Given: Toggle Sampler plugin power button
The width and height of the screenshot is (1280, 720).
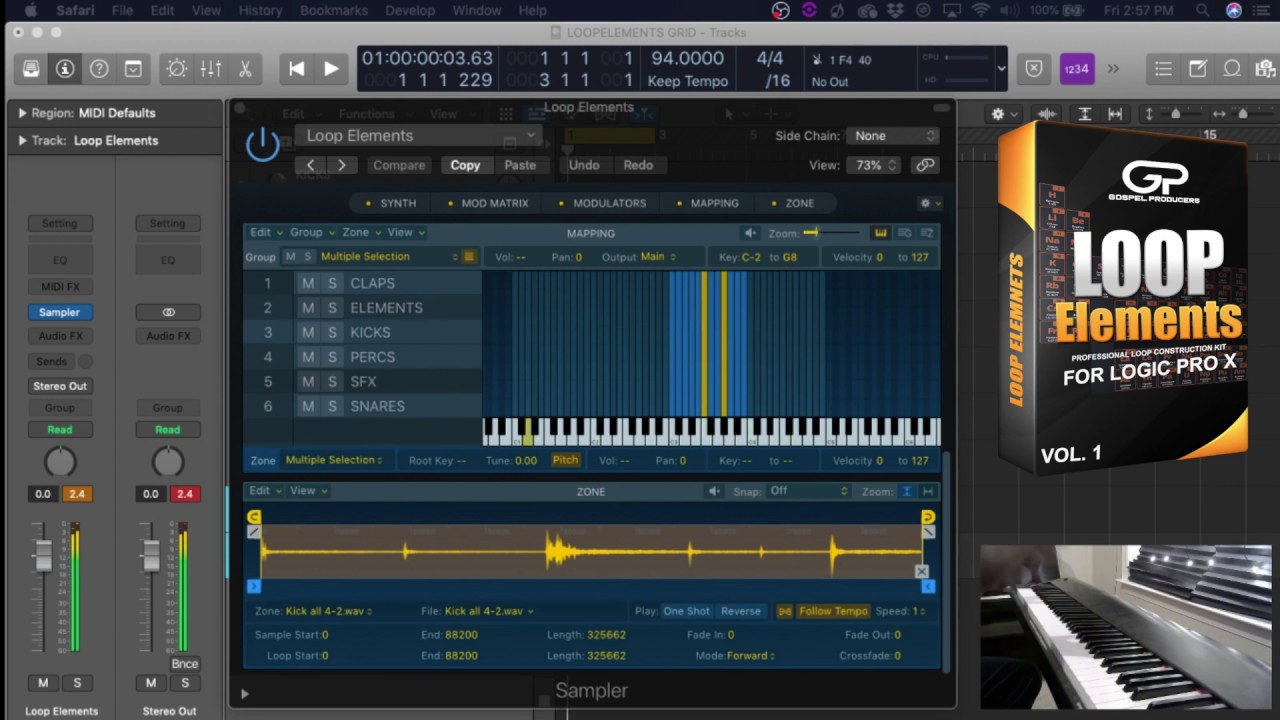Looking at the screenshot, I should pyautogui.click(x=263, y=145).
